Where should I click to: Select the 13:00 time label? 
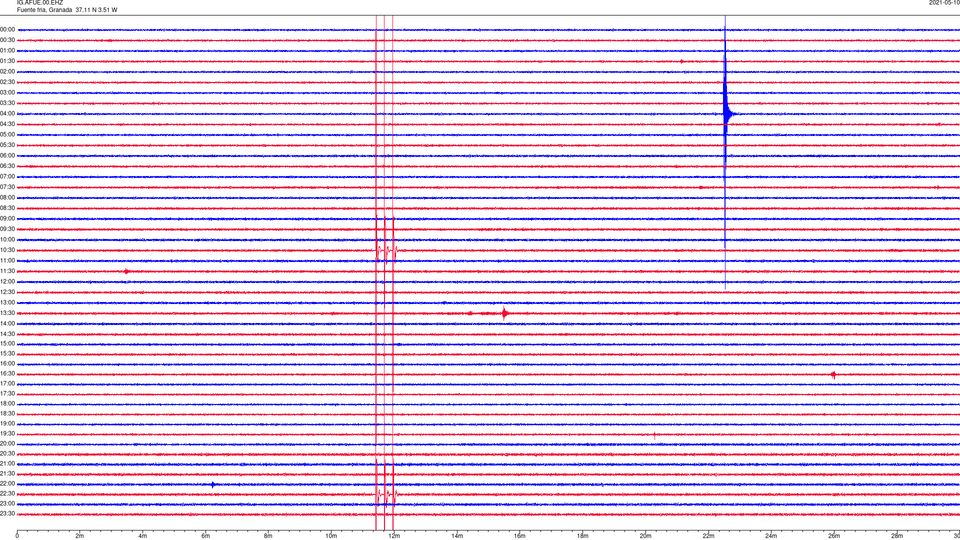(8, 302)
